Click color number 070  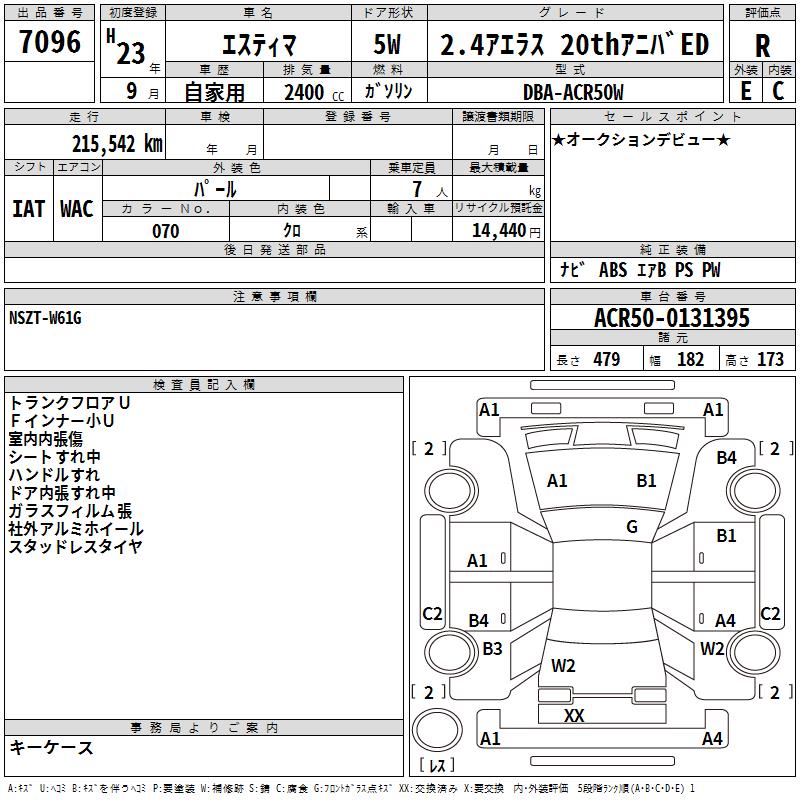pos(165,231)
